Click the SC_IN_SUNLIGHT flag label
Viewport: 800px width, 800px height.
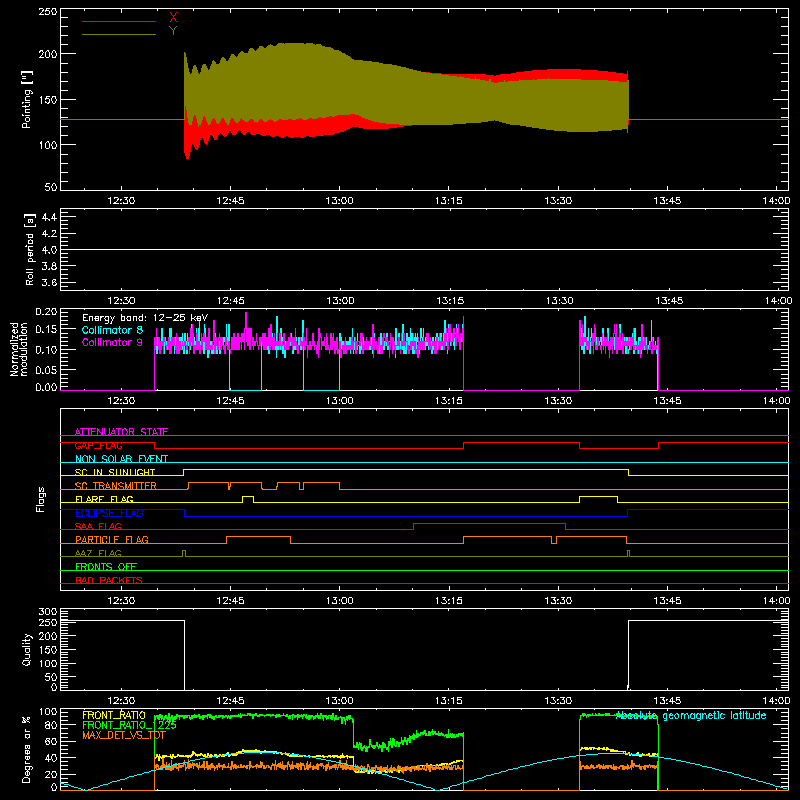(115, 472)
